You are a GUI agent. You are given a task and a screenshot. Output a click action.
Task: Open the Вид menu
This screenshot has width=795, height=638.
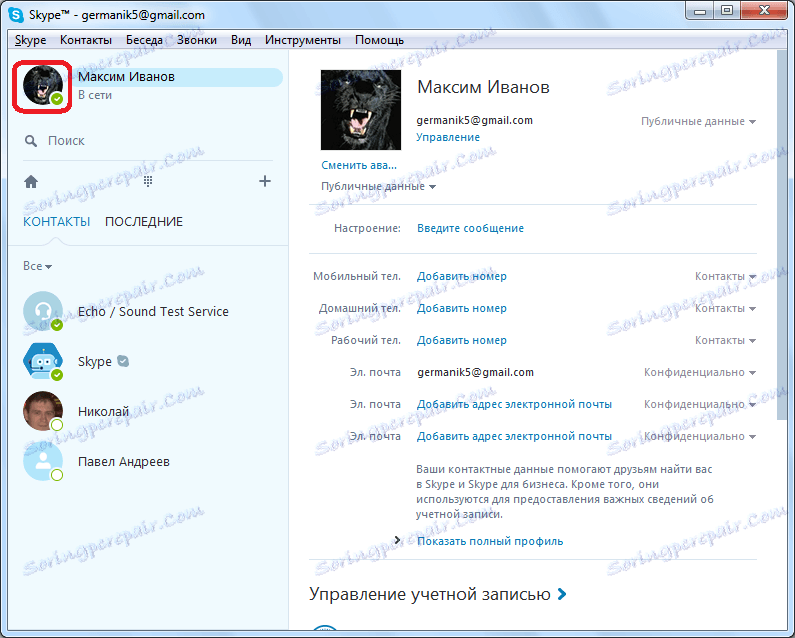click(241, 40)
